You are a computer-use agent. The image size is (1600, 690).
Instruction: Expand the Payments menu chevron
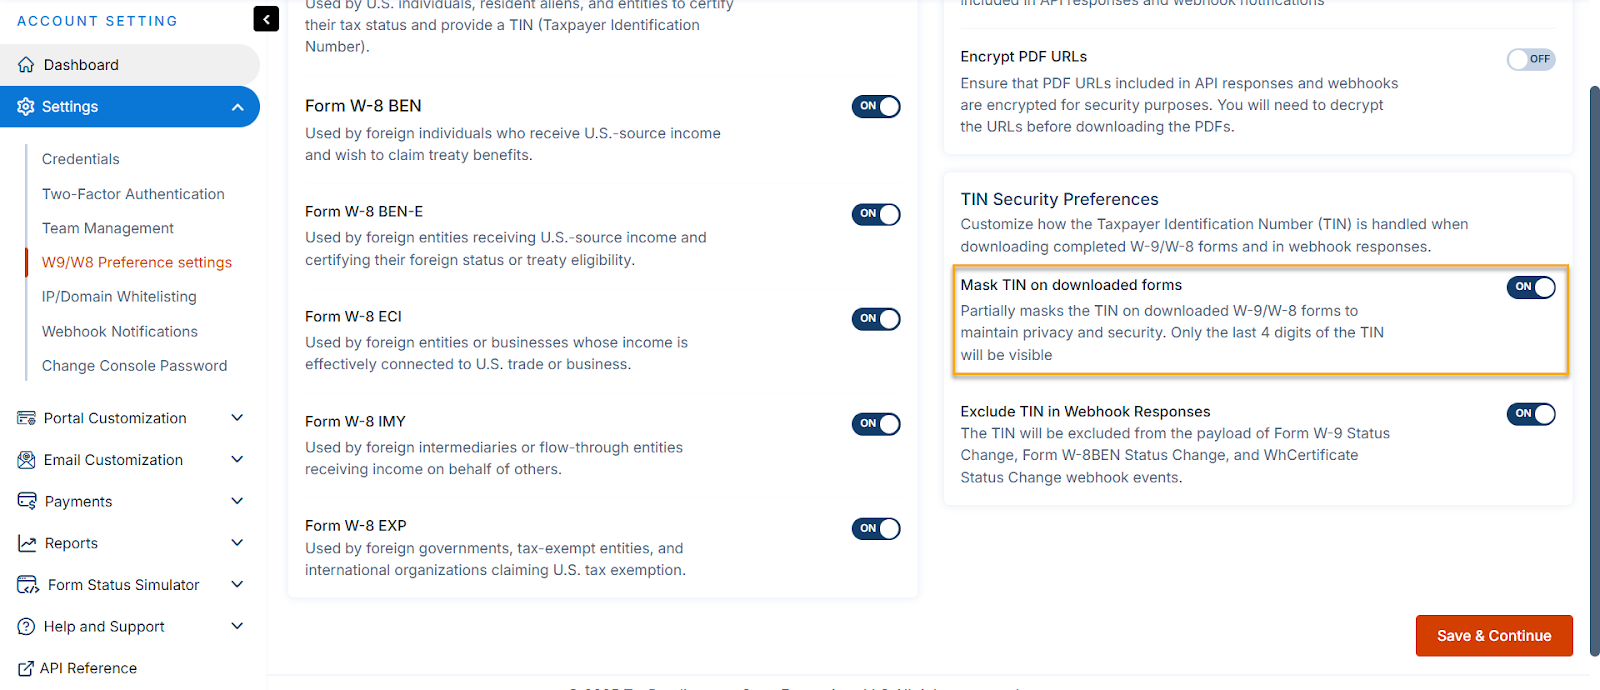click(237, 501)
